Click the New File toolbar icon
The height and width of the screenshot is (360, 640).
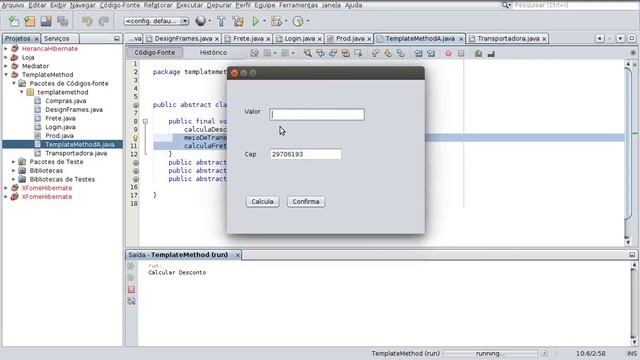tap(13, 21)
